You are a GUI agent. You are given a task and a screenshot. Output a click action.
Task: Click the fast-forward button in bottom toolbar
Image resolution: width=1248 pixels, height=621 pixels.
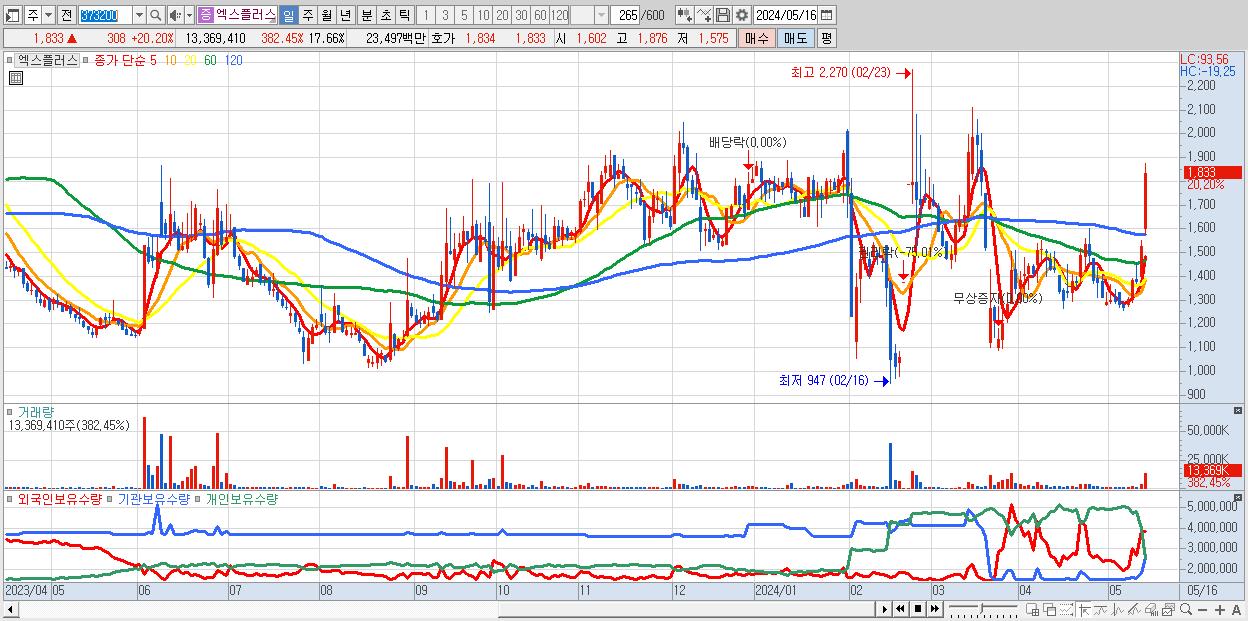[x=934, y=609]
